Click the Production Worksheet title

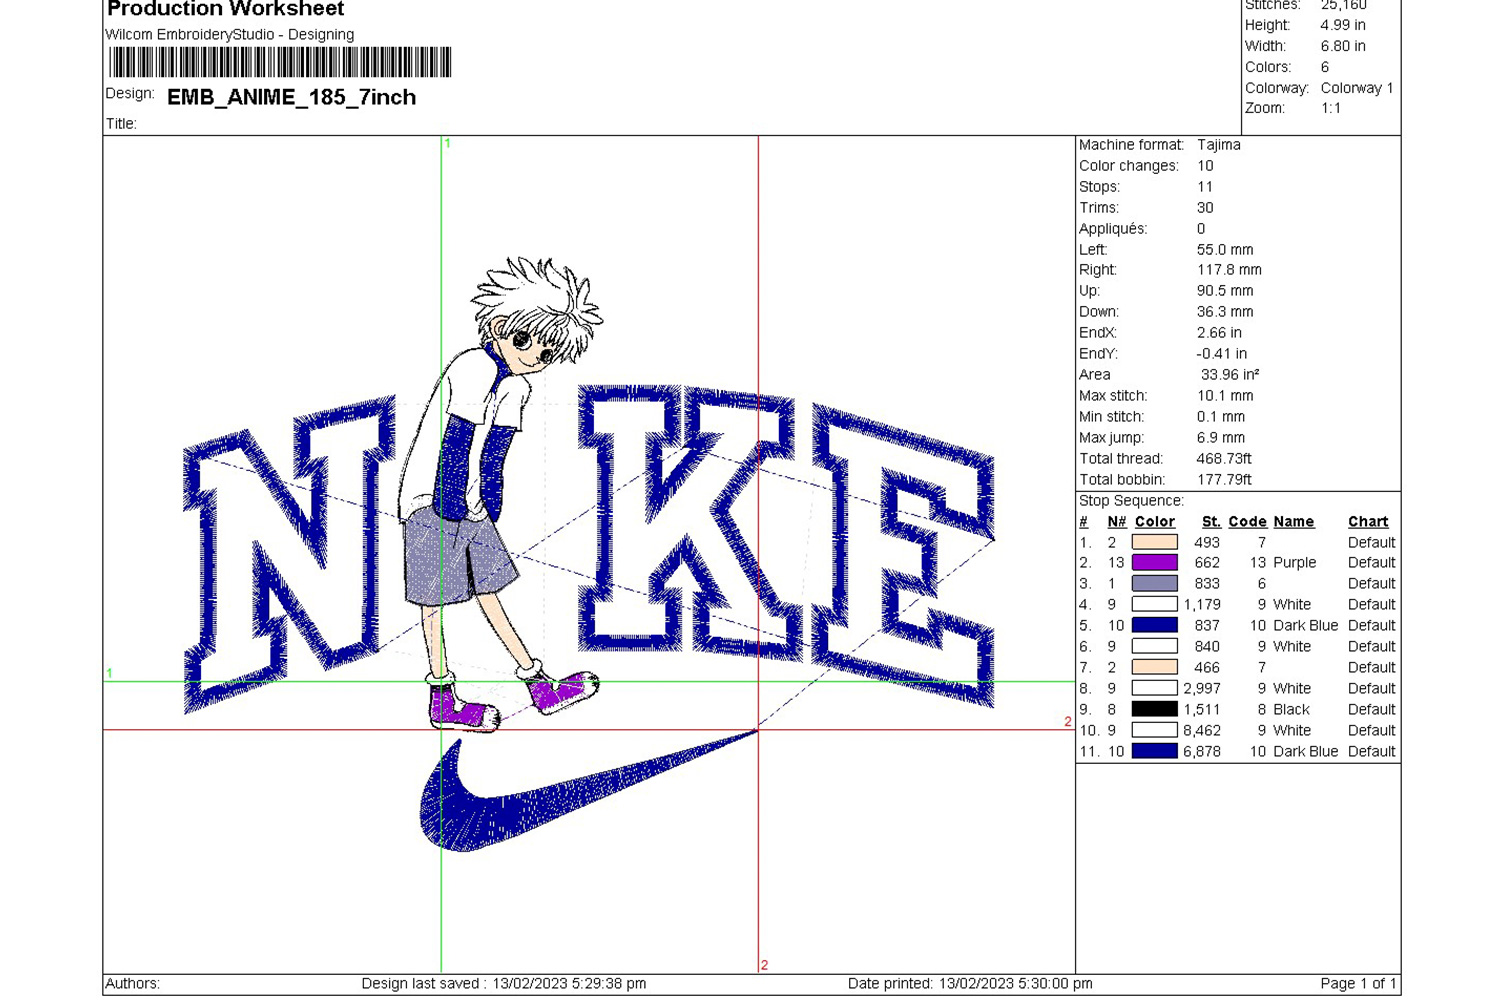[x=225, y=10]
